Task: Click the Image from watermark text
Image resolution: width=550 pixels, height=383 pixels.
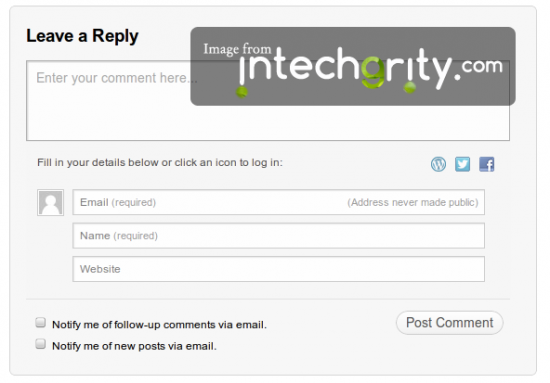Action: [237, 49]
